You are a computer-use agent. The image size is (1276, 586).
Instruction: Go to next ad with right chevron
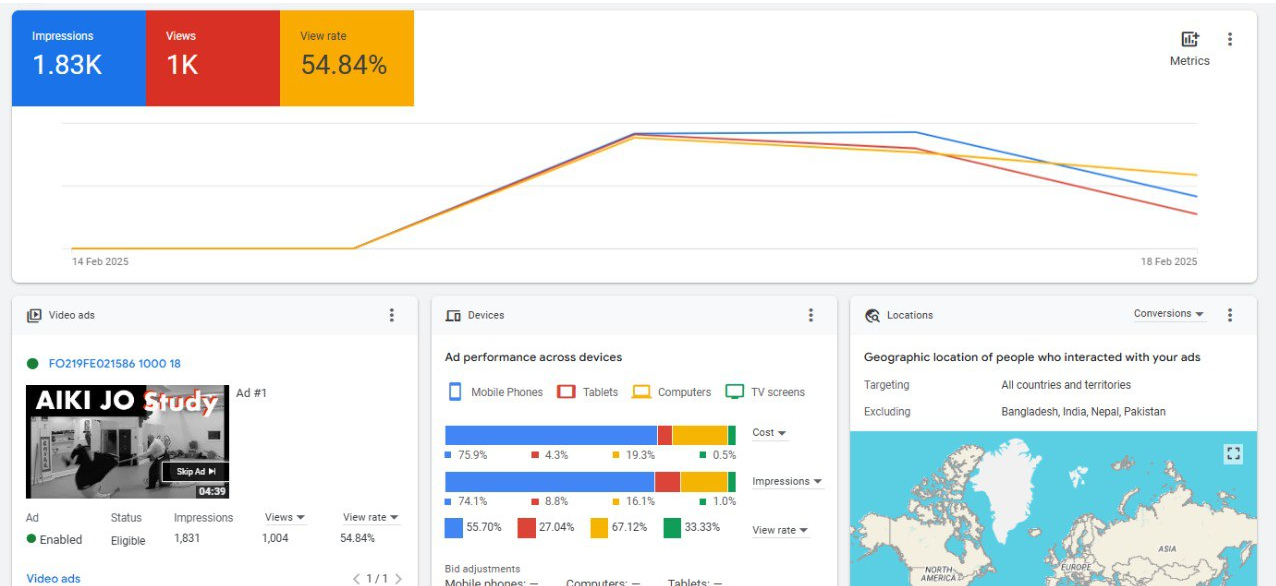click(x=398, y=579)
